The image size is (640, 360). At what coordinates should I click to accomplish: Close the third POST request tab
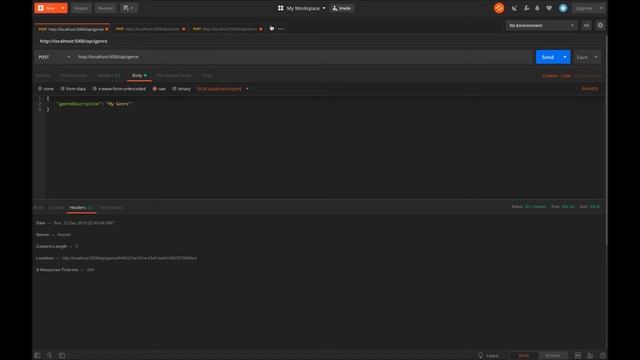261,29
